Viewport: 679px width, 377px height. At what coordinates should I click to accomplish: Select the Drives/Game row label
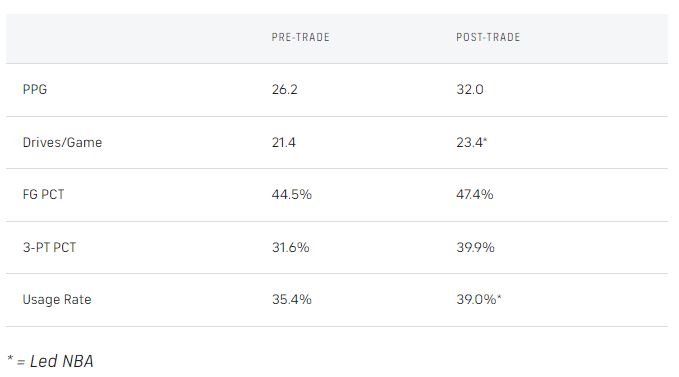coord(62,142)
